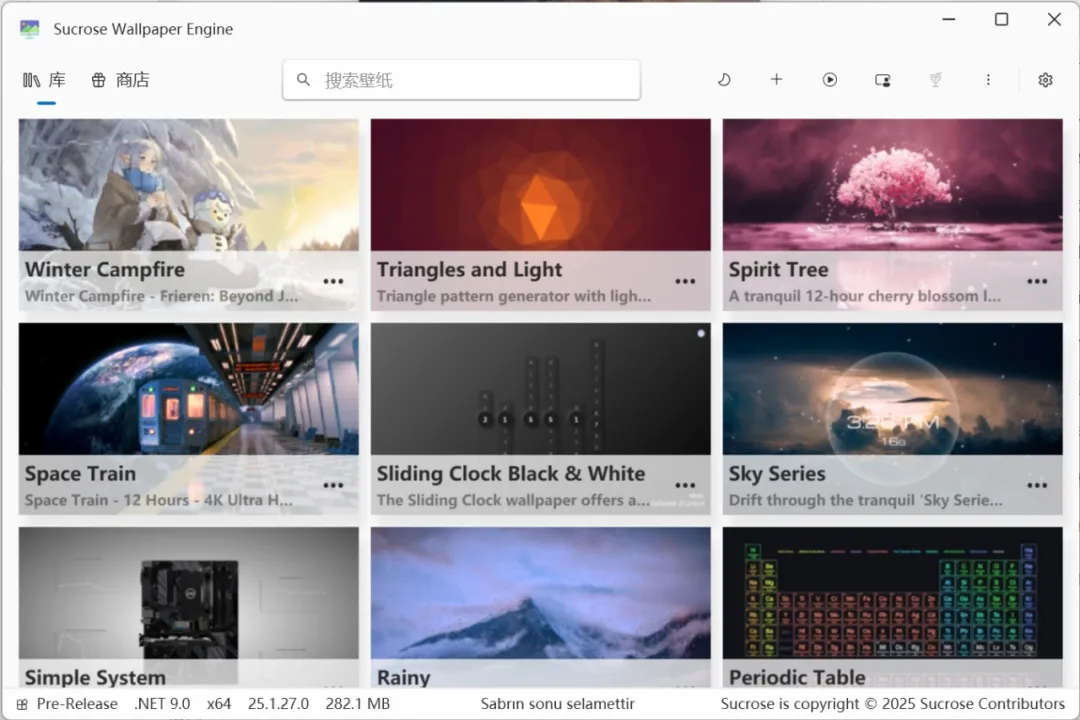Viewport: 1080px width, 720px height.
Task: Expand the Spirit Tree three-dot menu
Action: pyautogui.click(x=1037, y=282)
